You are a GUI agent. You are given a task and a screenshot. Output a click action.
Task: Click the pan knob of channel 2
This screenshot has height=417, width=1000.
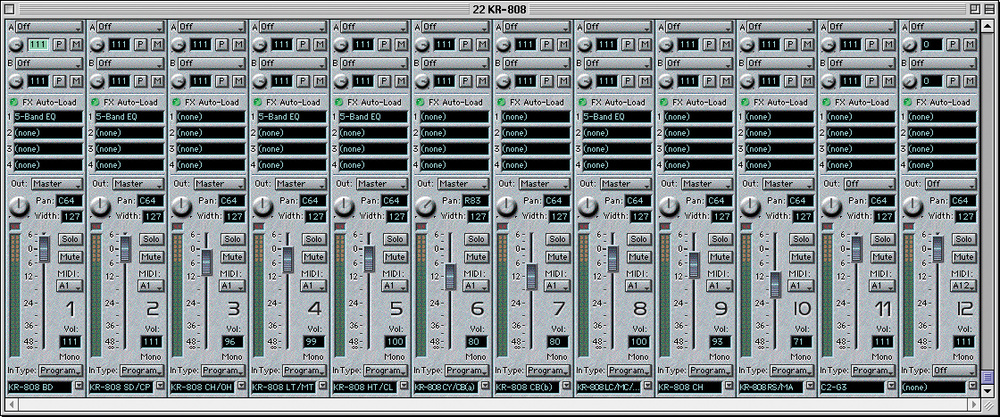click(101, 207)
